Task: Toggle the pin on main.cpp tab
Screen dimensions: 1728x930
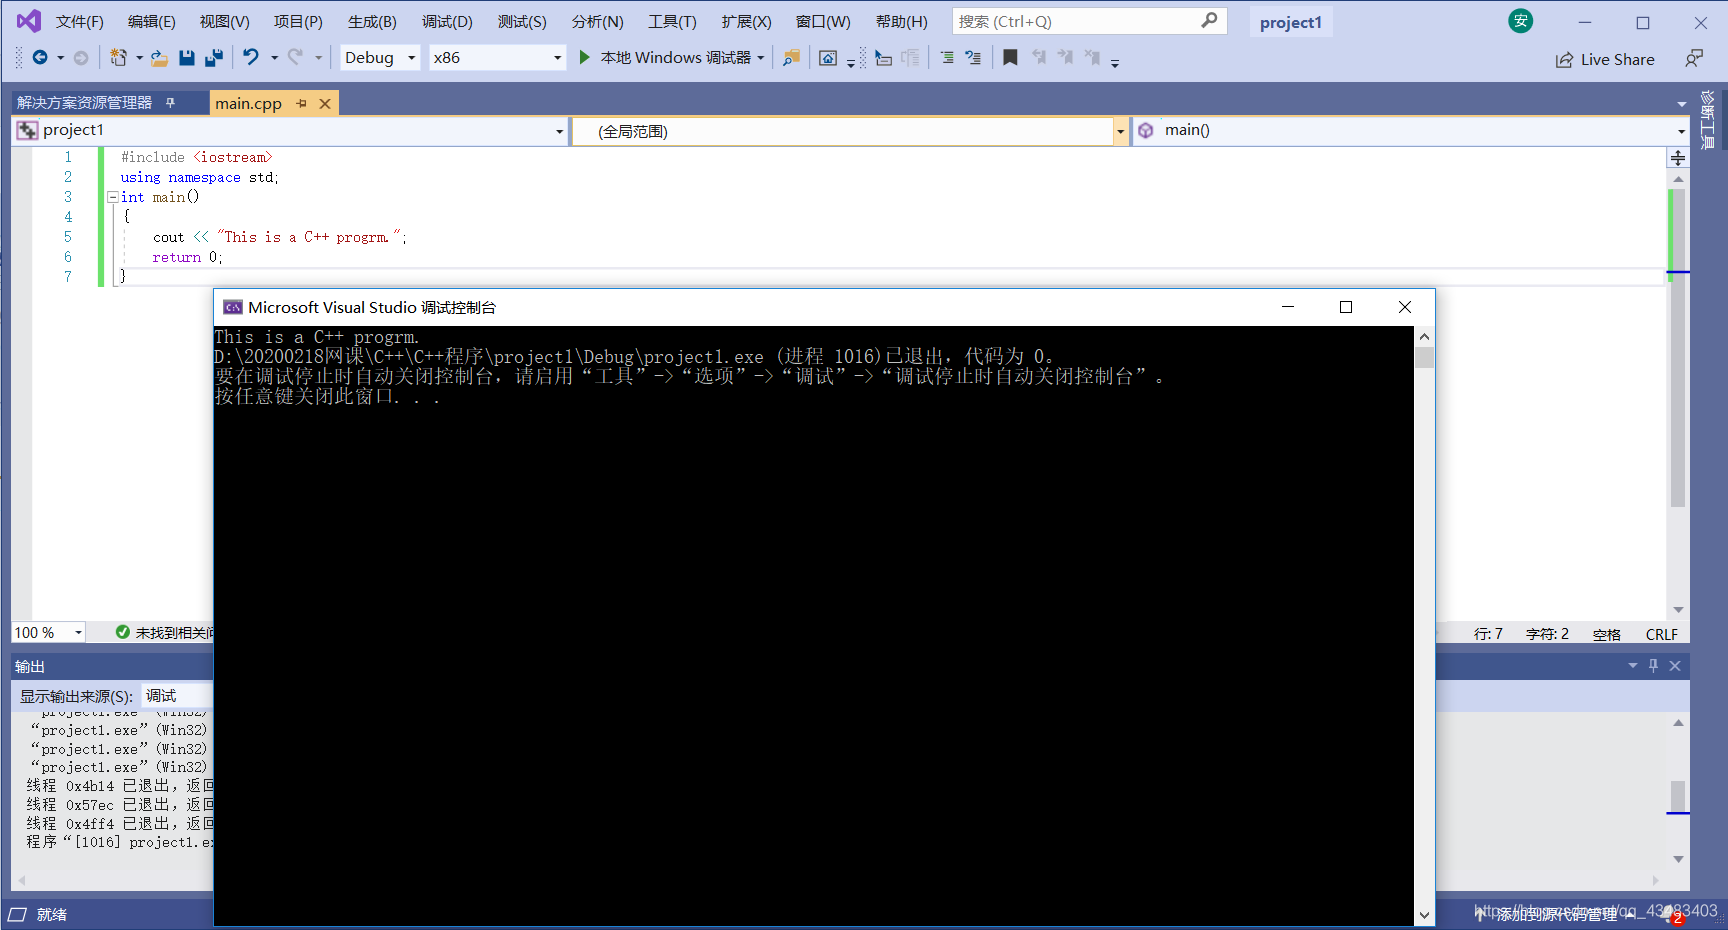Action: [302, 103]
